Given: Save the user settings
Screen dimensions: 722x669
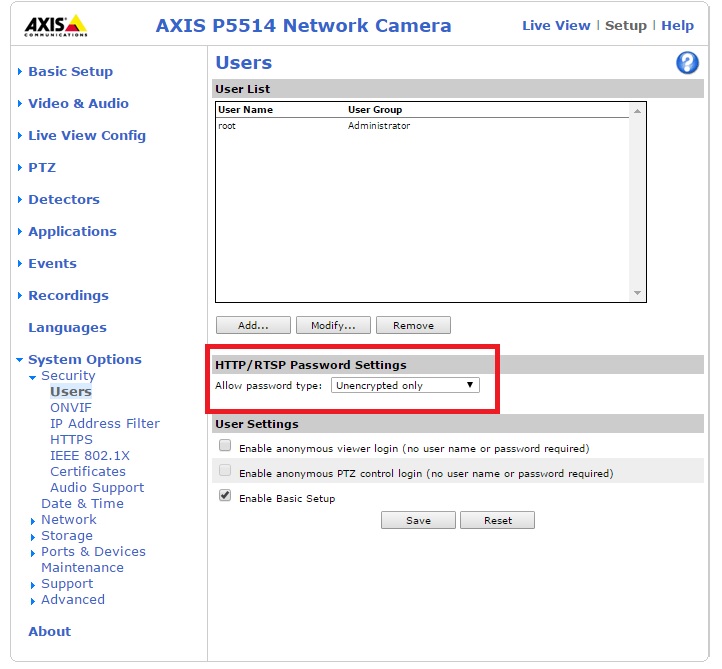Looking at the screenshot, I should 418,520.
